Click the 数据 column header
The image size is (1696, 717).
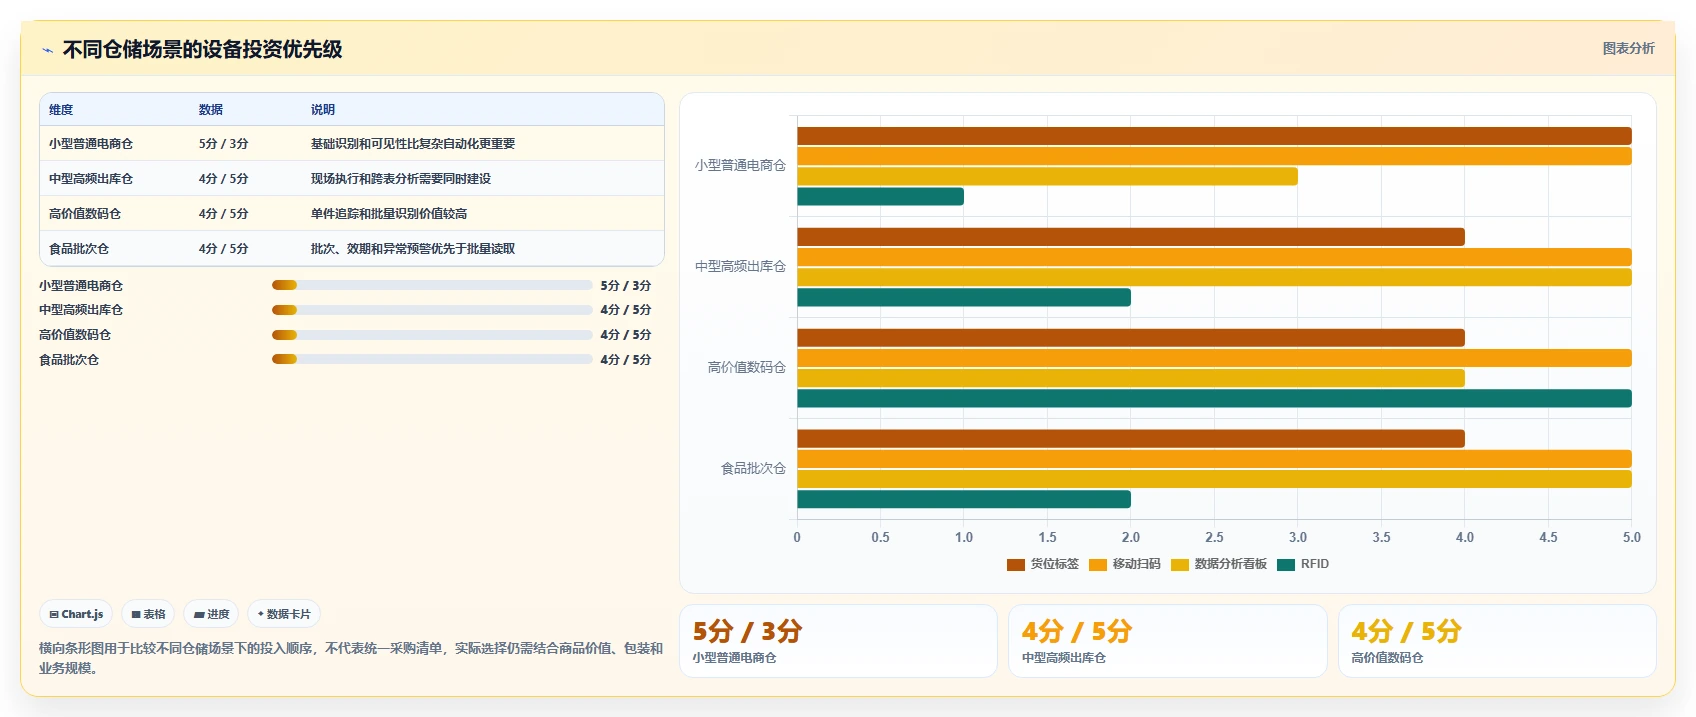click(x=211, y=110)
